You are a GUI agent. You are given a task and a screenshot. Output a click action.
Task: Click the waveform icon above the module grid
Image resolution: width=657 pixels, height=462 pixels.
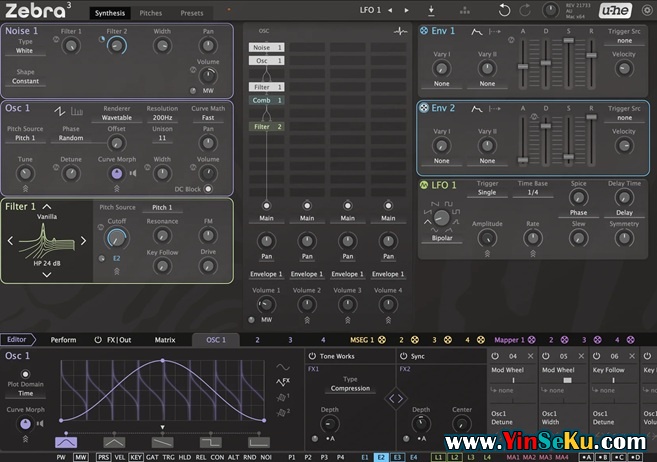coord(402,31)
